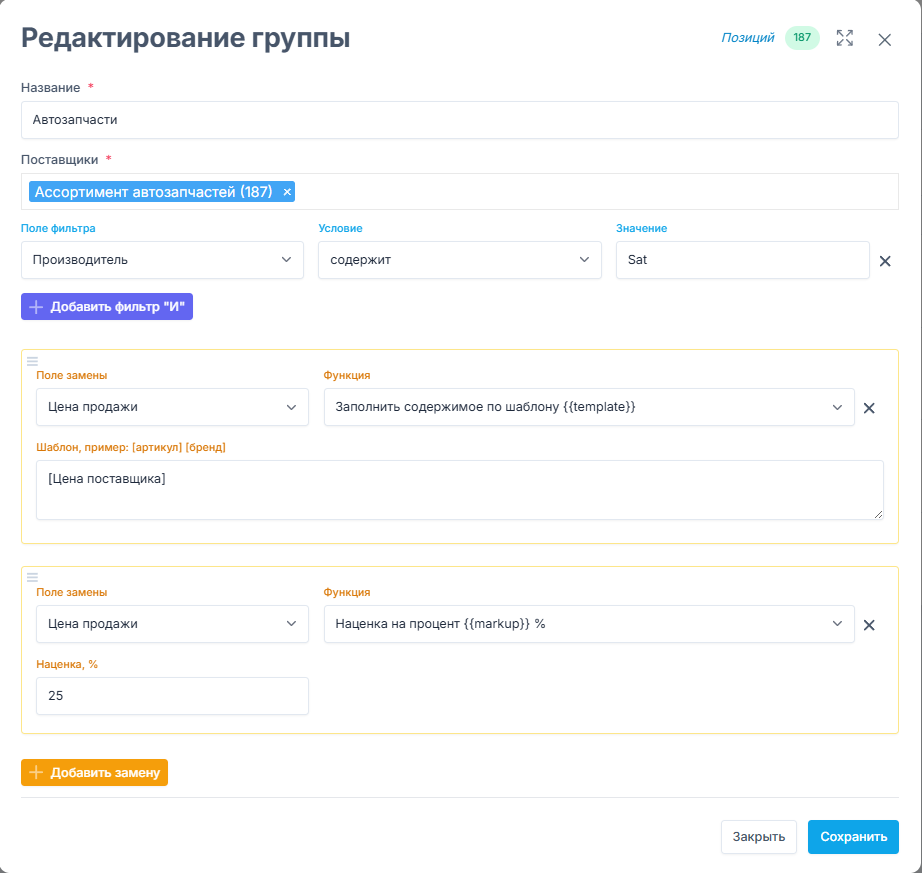Viewport: 922px width, 873px height.
Task: Click Добавить замену button
Action: coord(95,772)
